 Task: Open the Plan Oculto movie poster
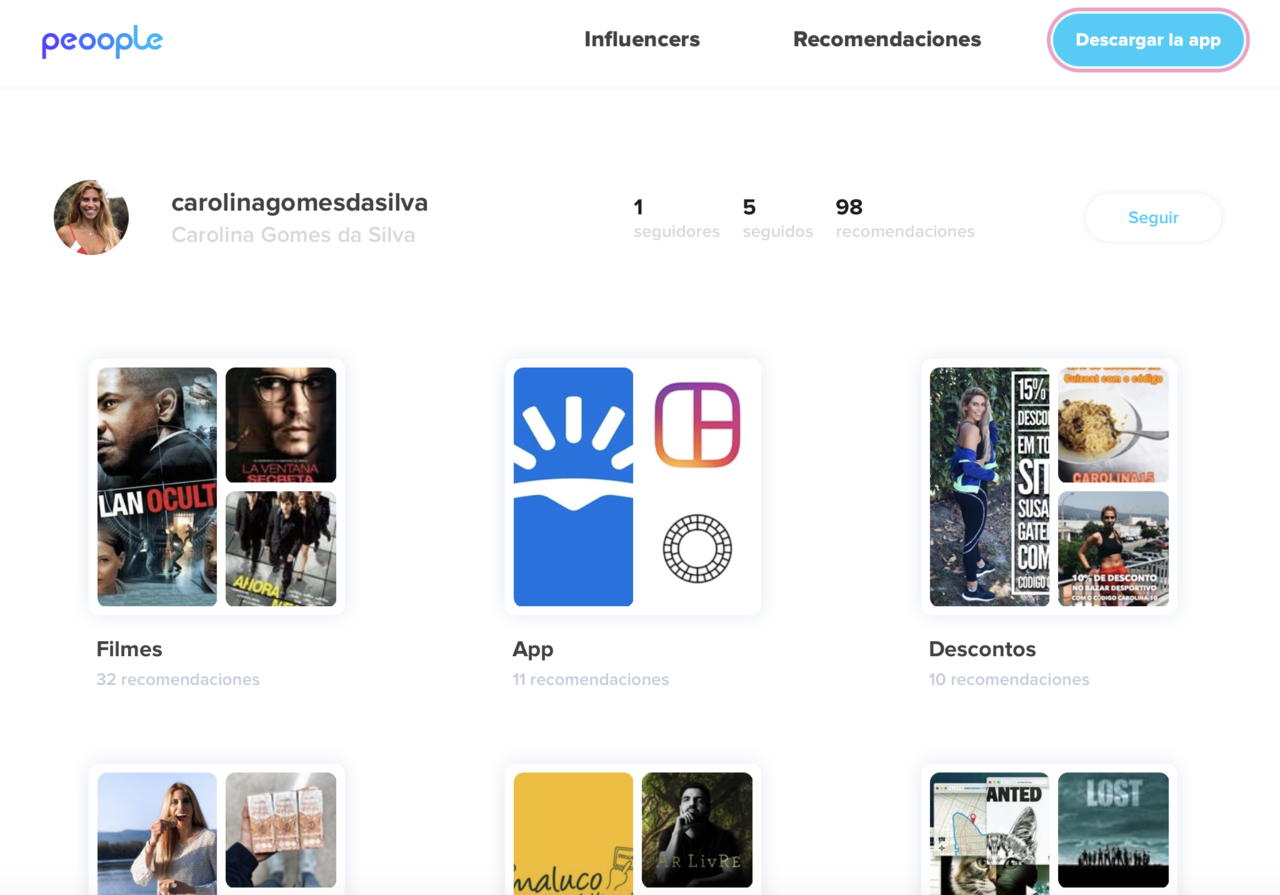(x=157, y=486)
